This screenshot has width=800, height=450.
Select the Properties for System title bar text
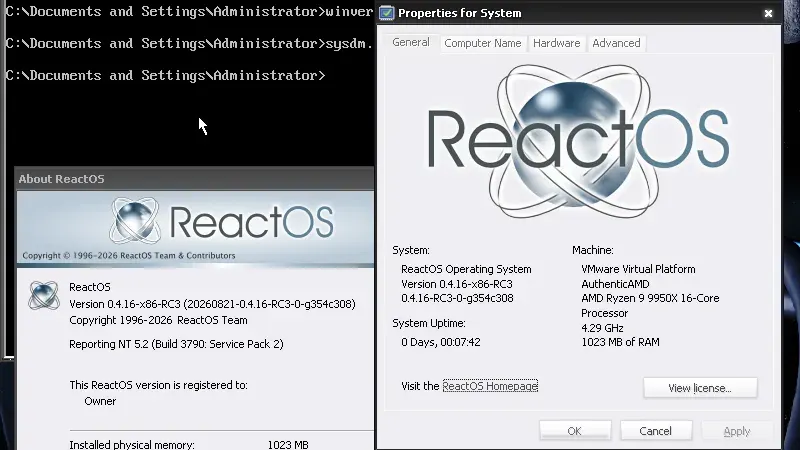(x=460, y=13)
